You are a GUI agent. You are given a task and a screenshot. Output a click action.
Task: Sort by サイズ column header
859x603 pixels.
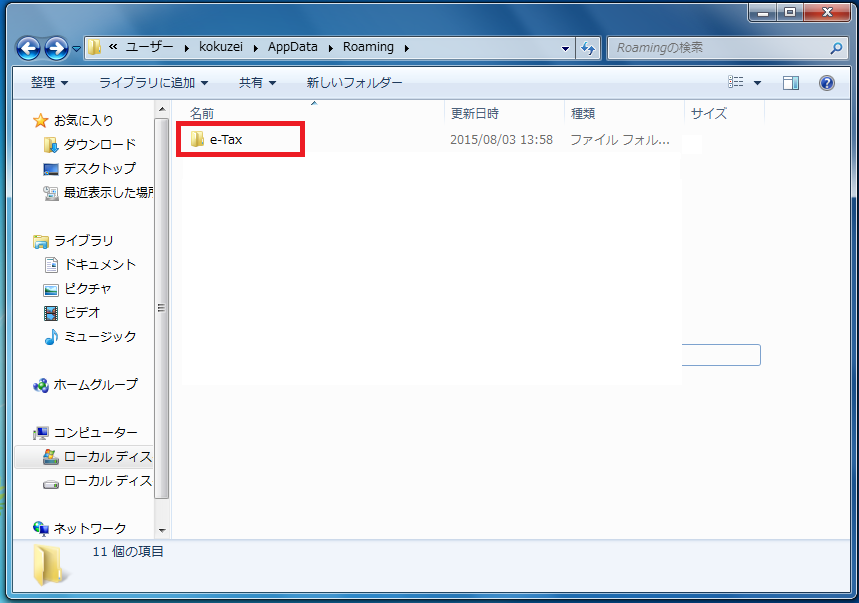(x=708, y=113)
